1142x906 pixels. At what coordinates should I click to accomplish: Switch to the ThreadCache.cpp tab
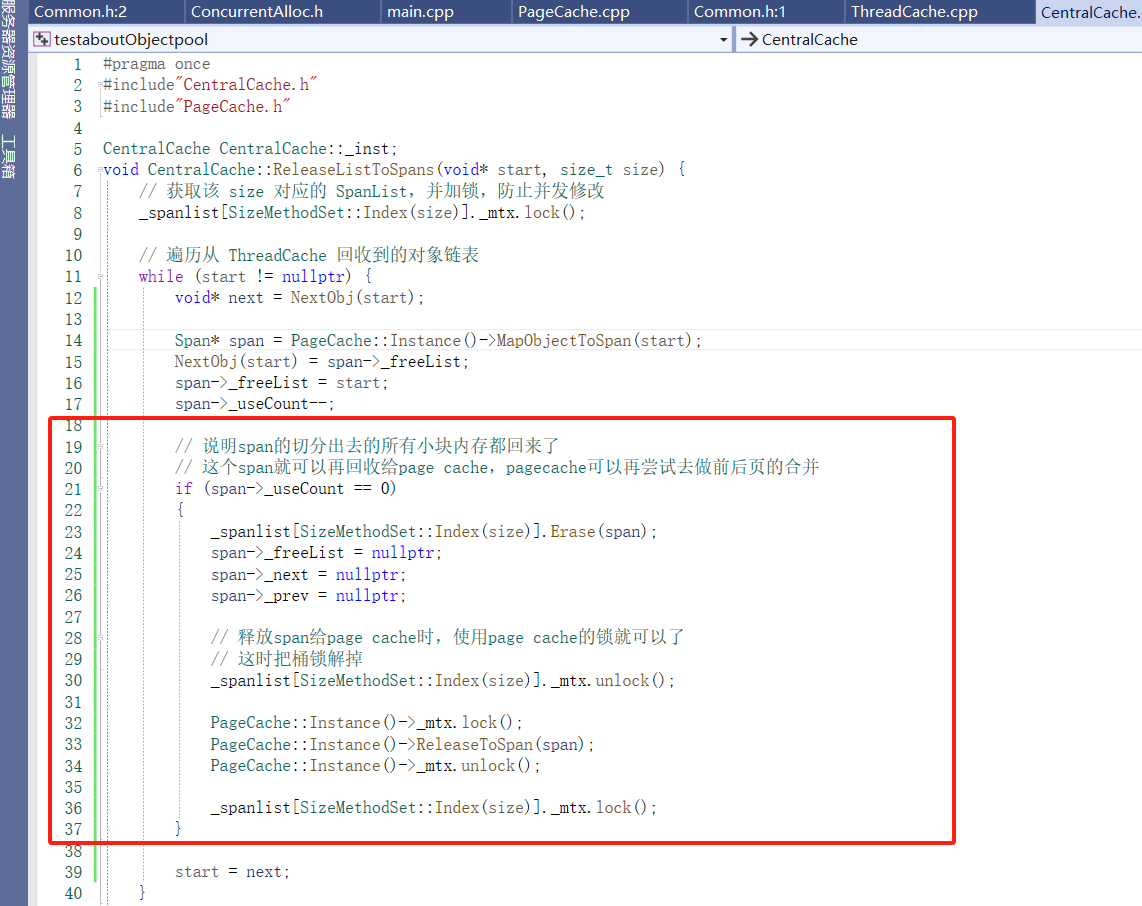point(914,12)
